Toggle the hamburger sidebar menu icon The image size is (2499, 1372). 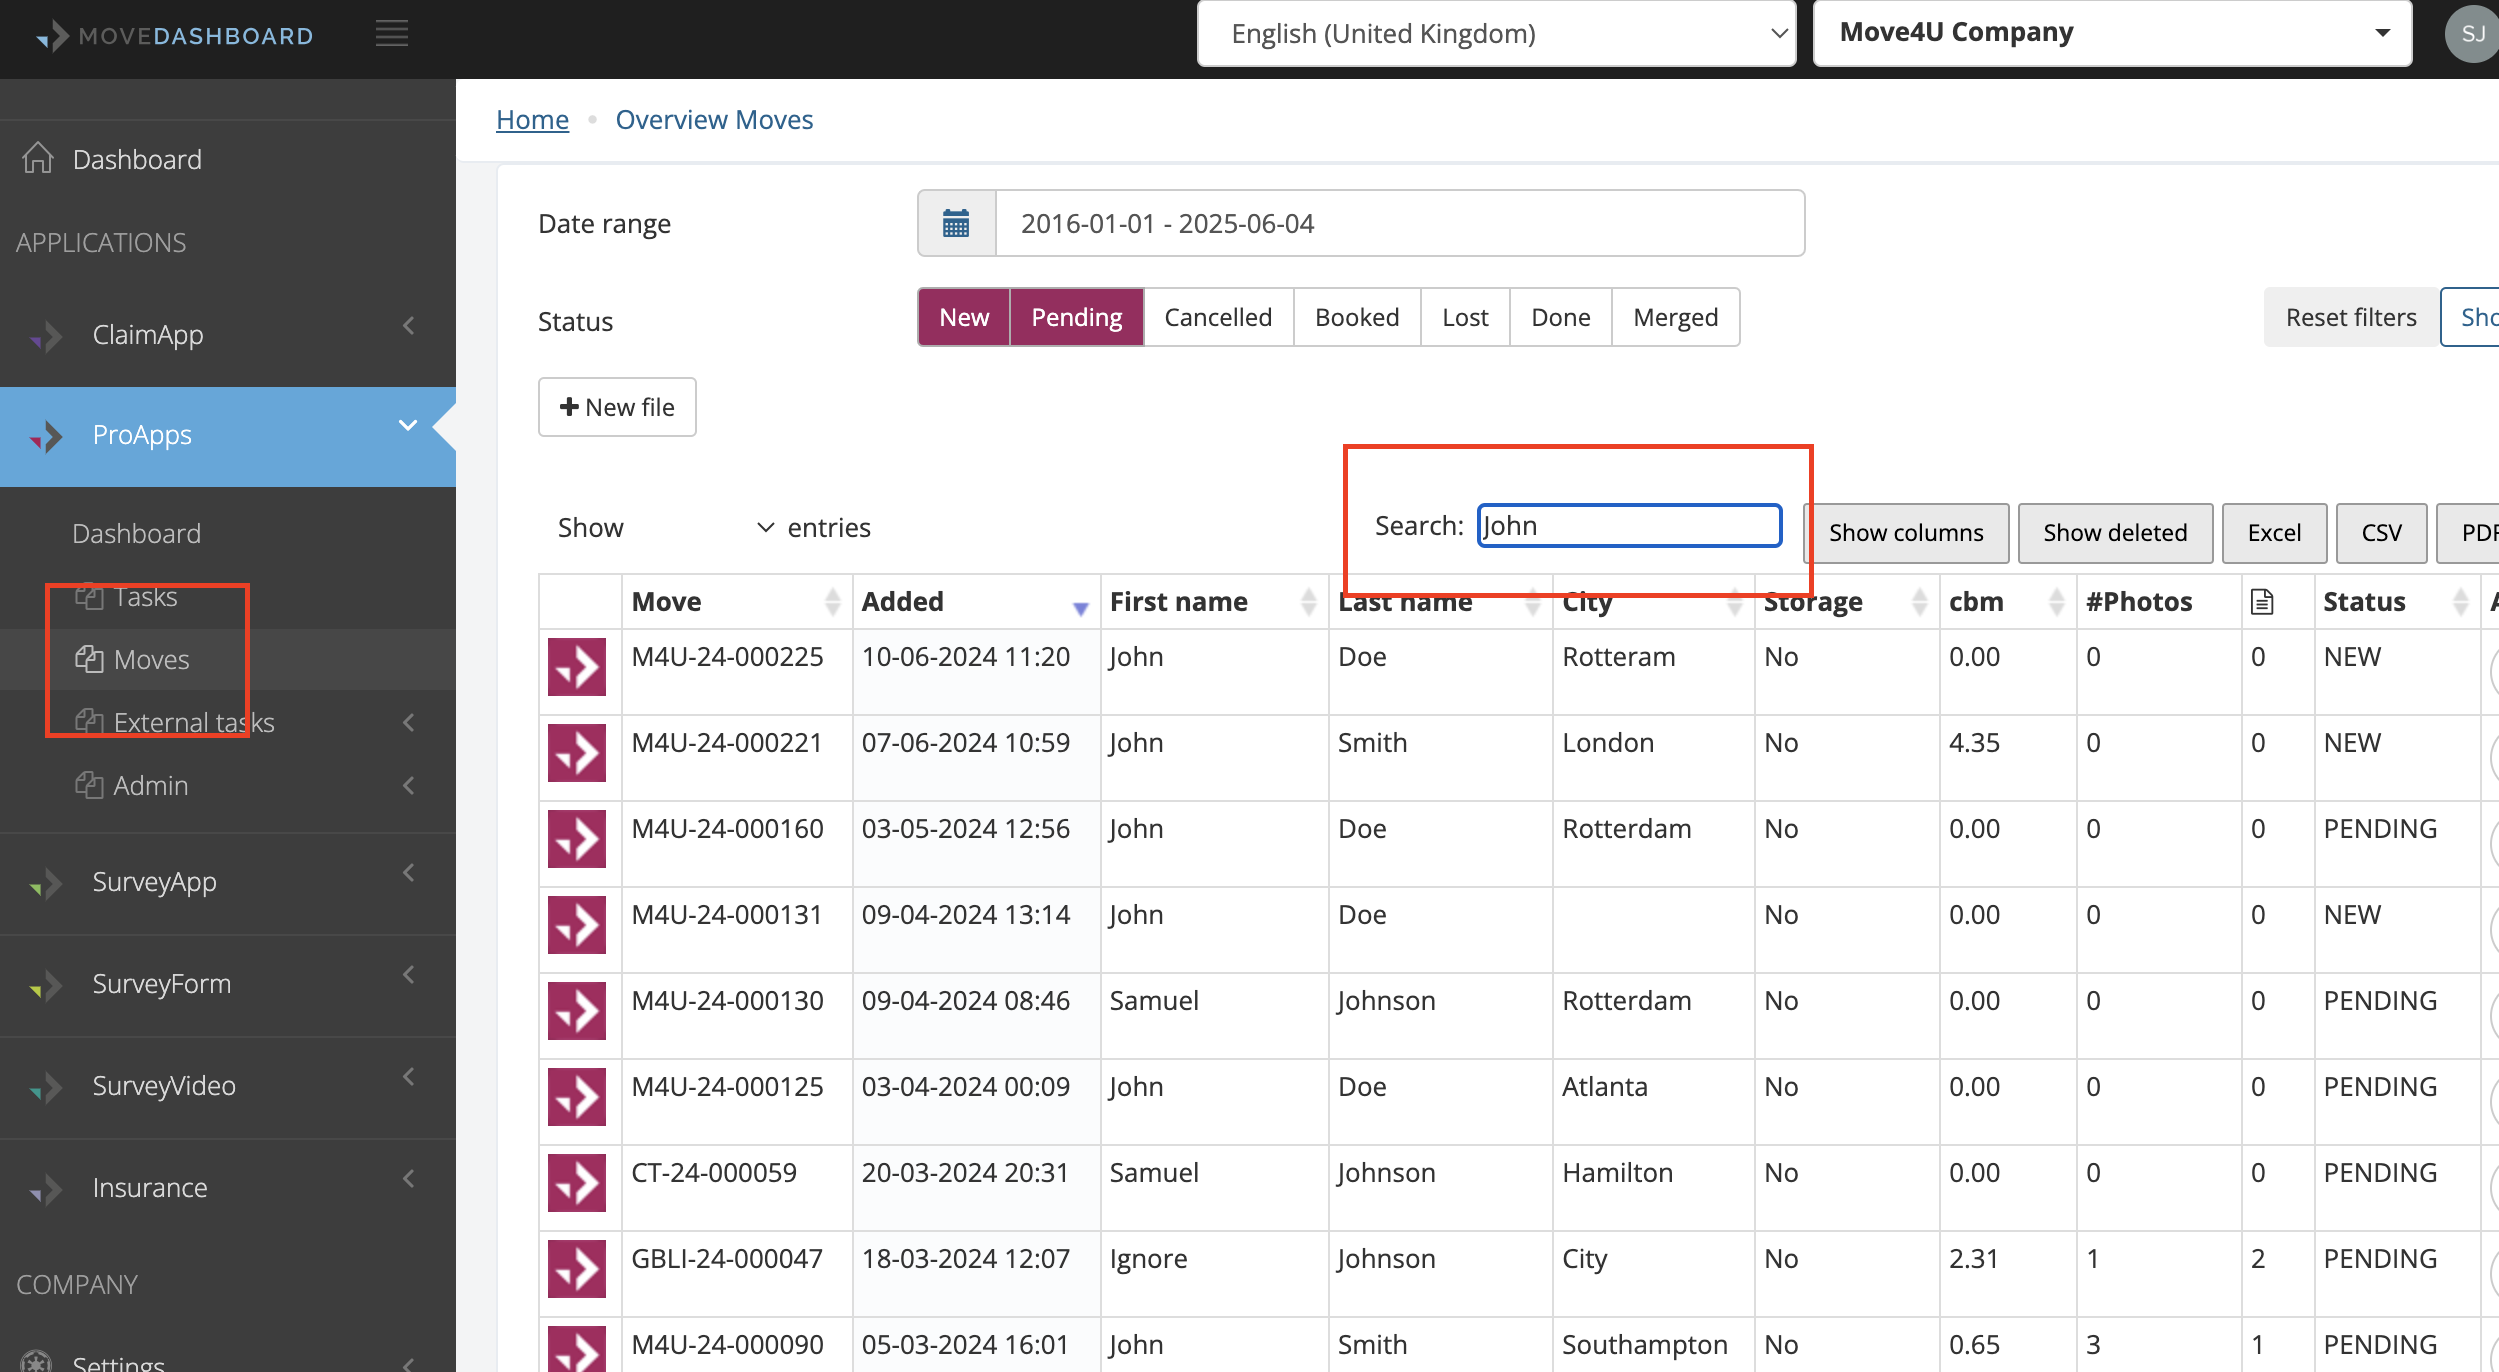tap(392, 34)
